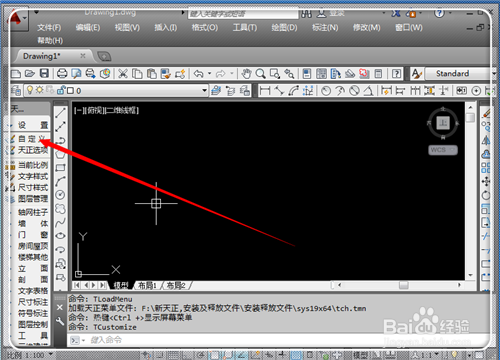Select the Polygon draw tool
This screenshot has height=360, width=500.
(60, 154)
